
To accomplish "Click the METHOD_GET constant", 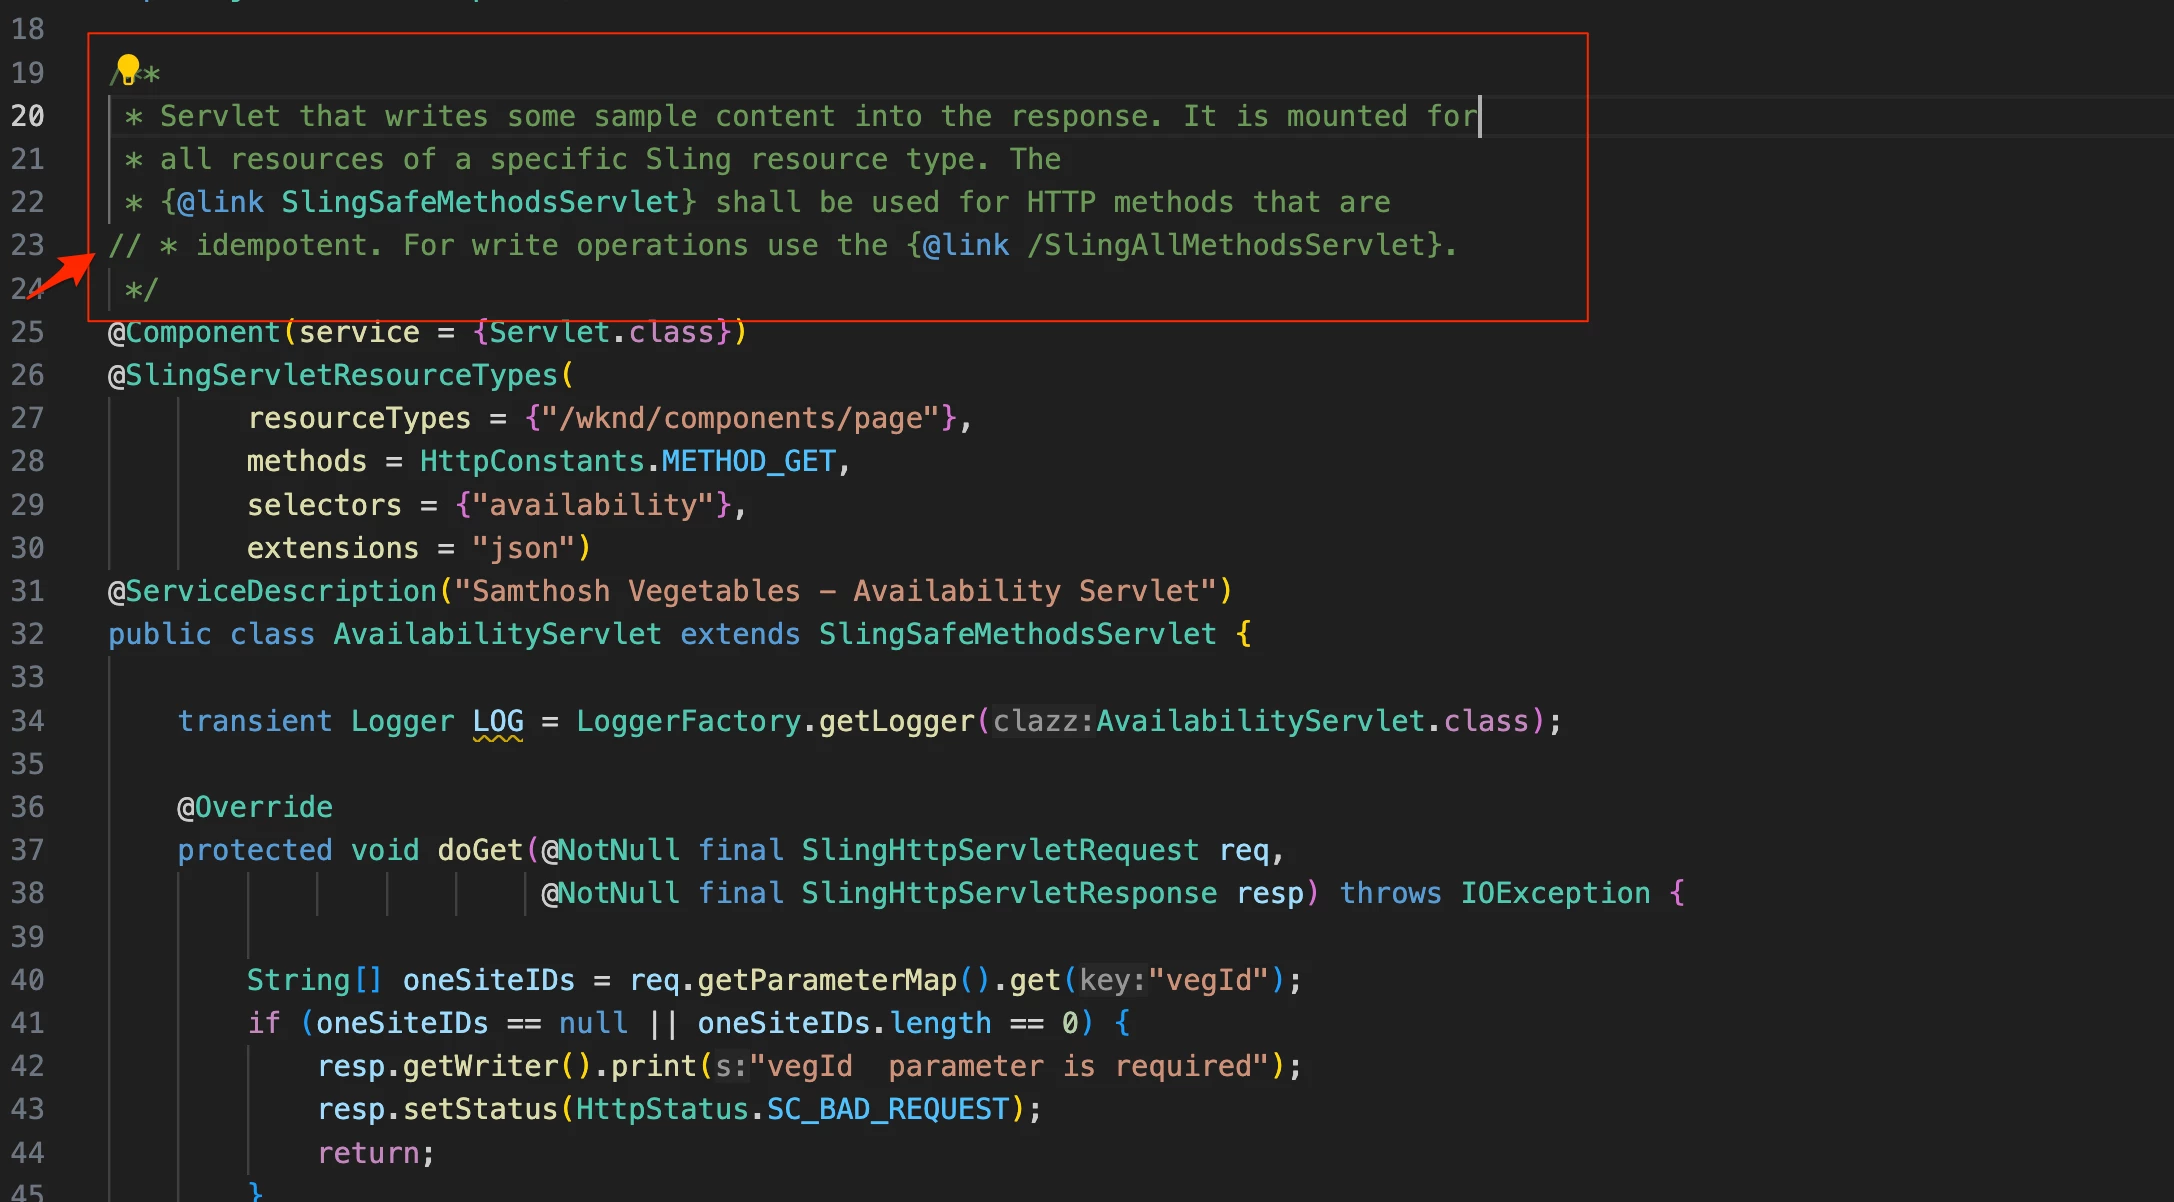I will pos(748,461).
